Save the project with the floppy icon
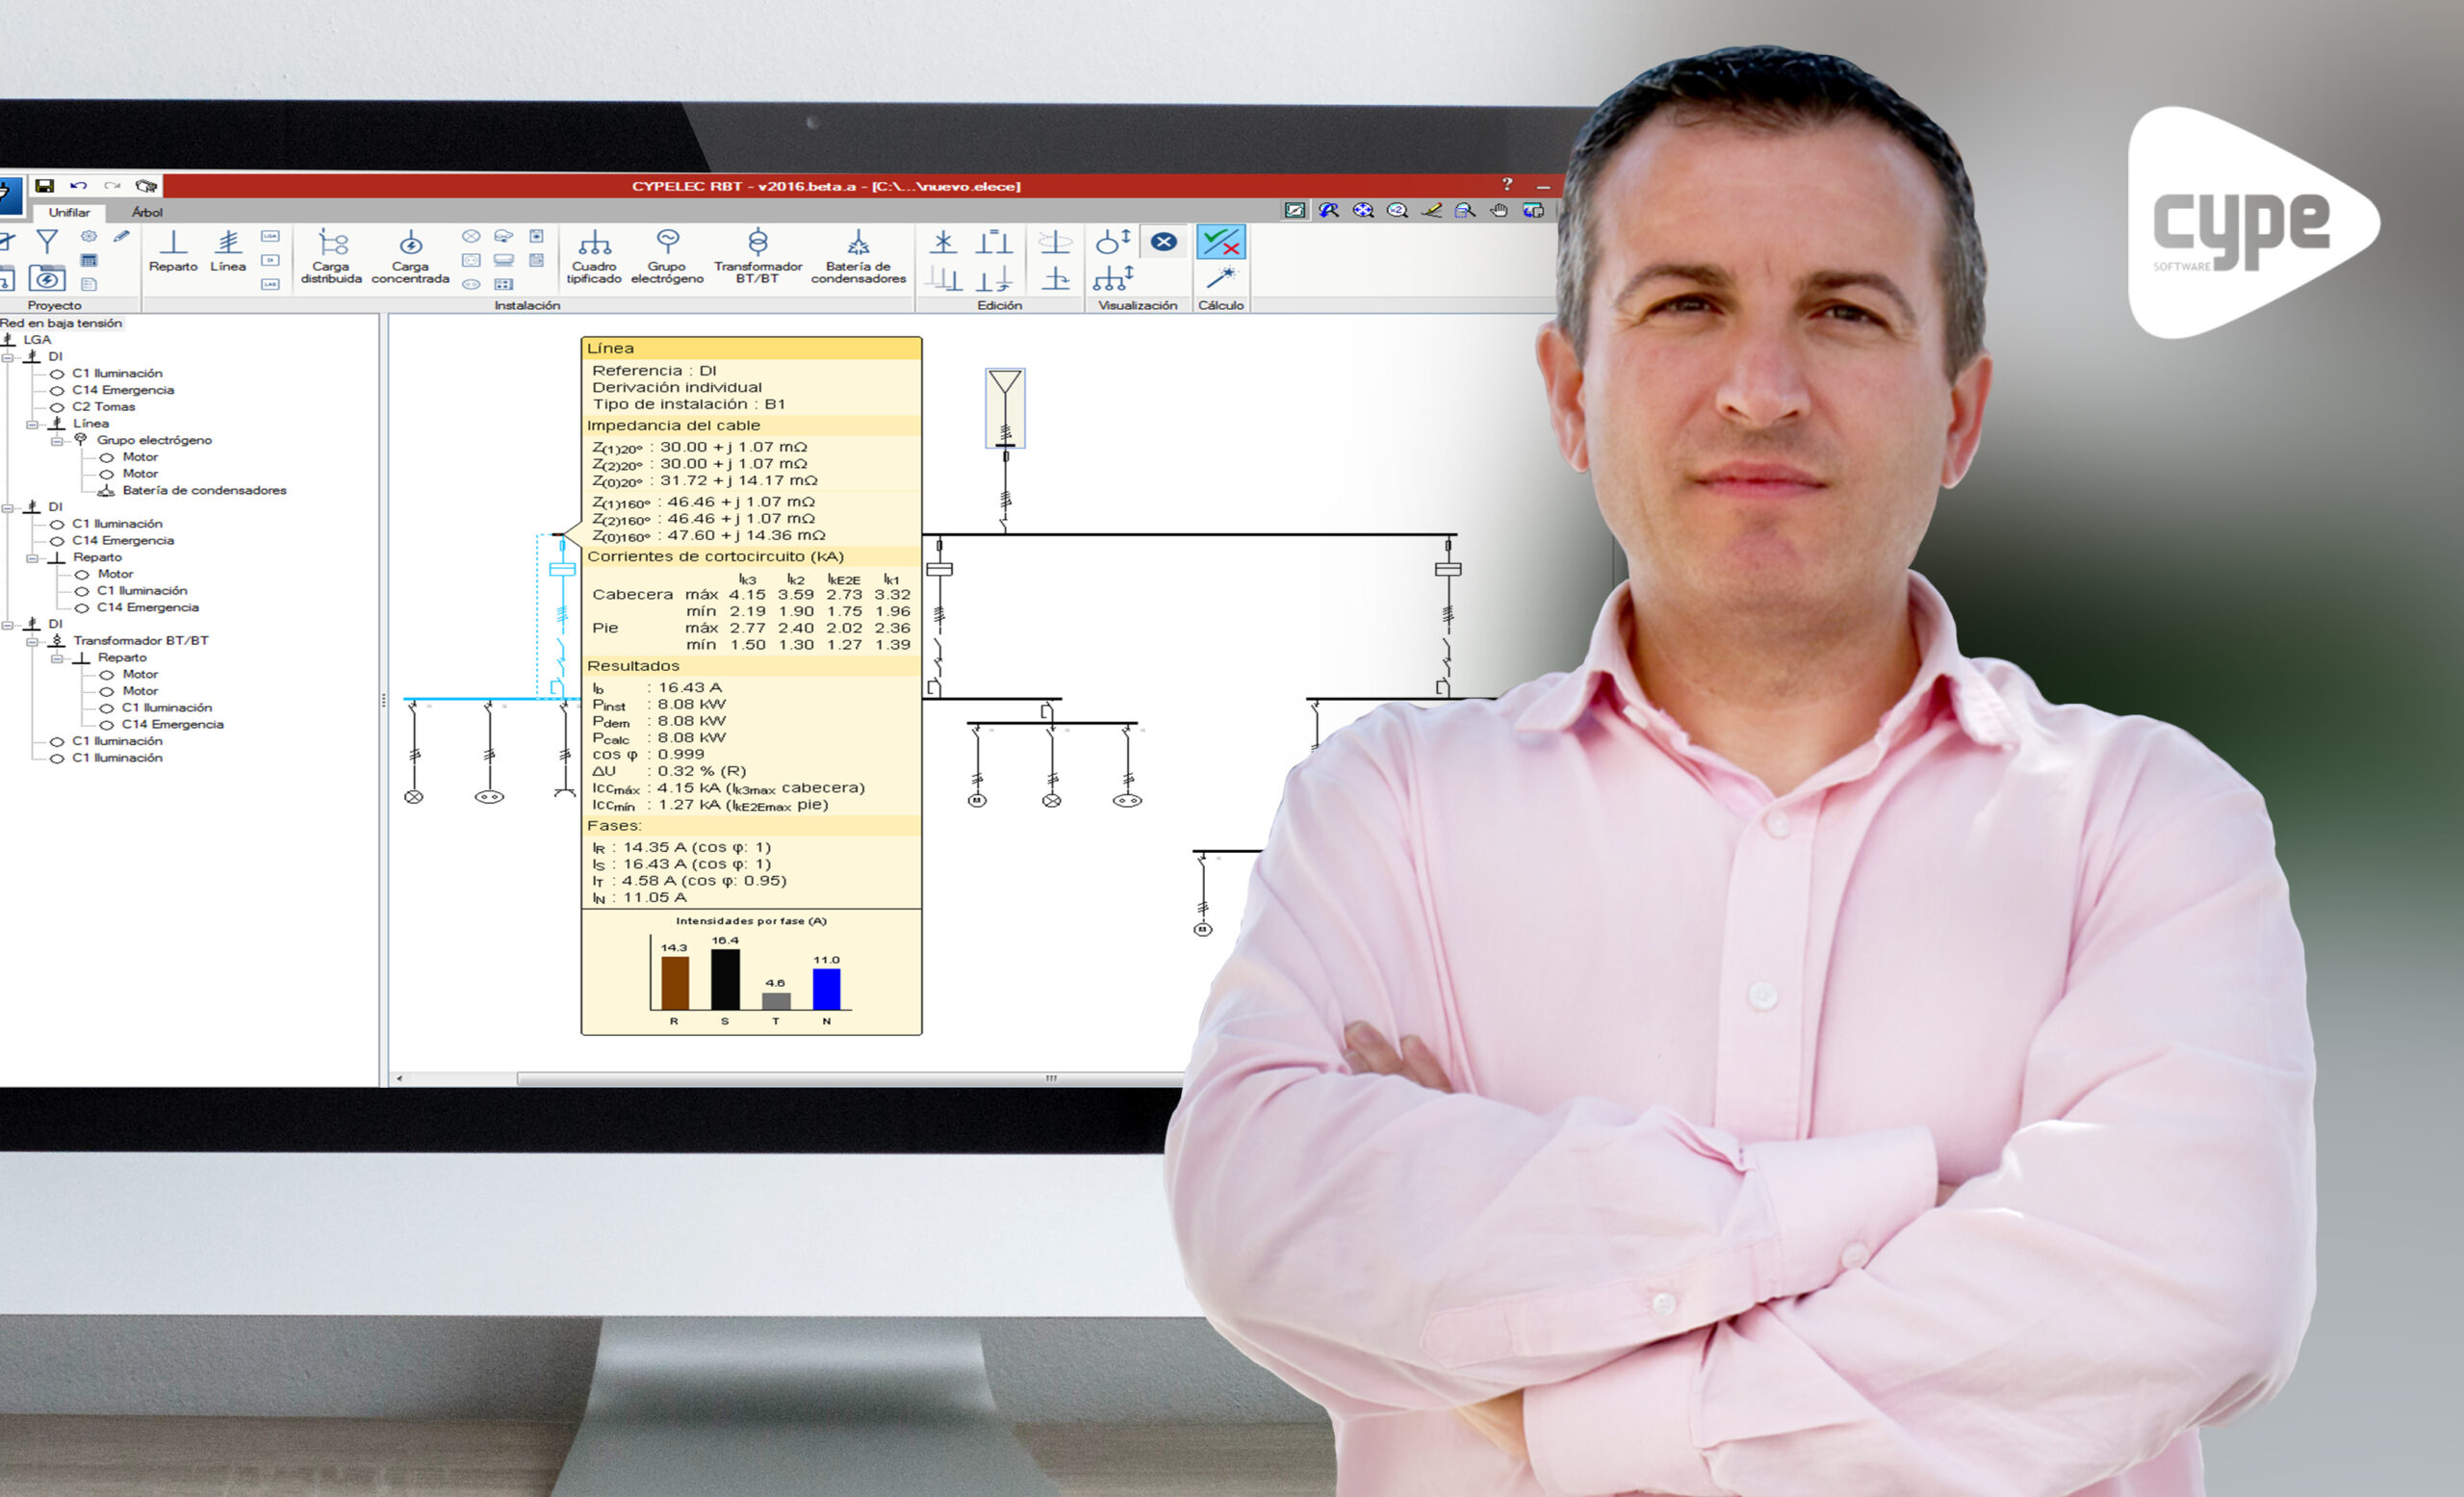 click(44, 186)
